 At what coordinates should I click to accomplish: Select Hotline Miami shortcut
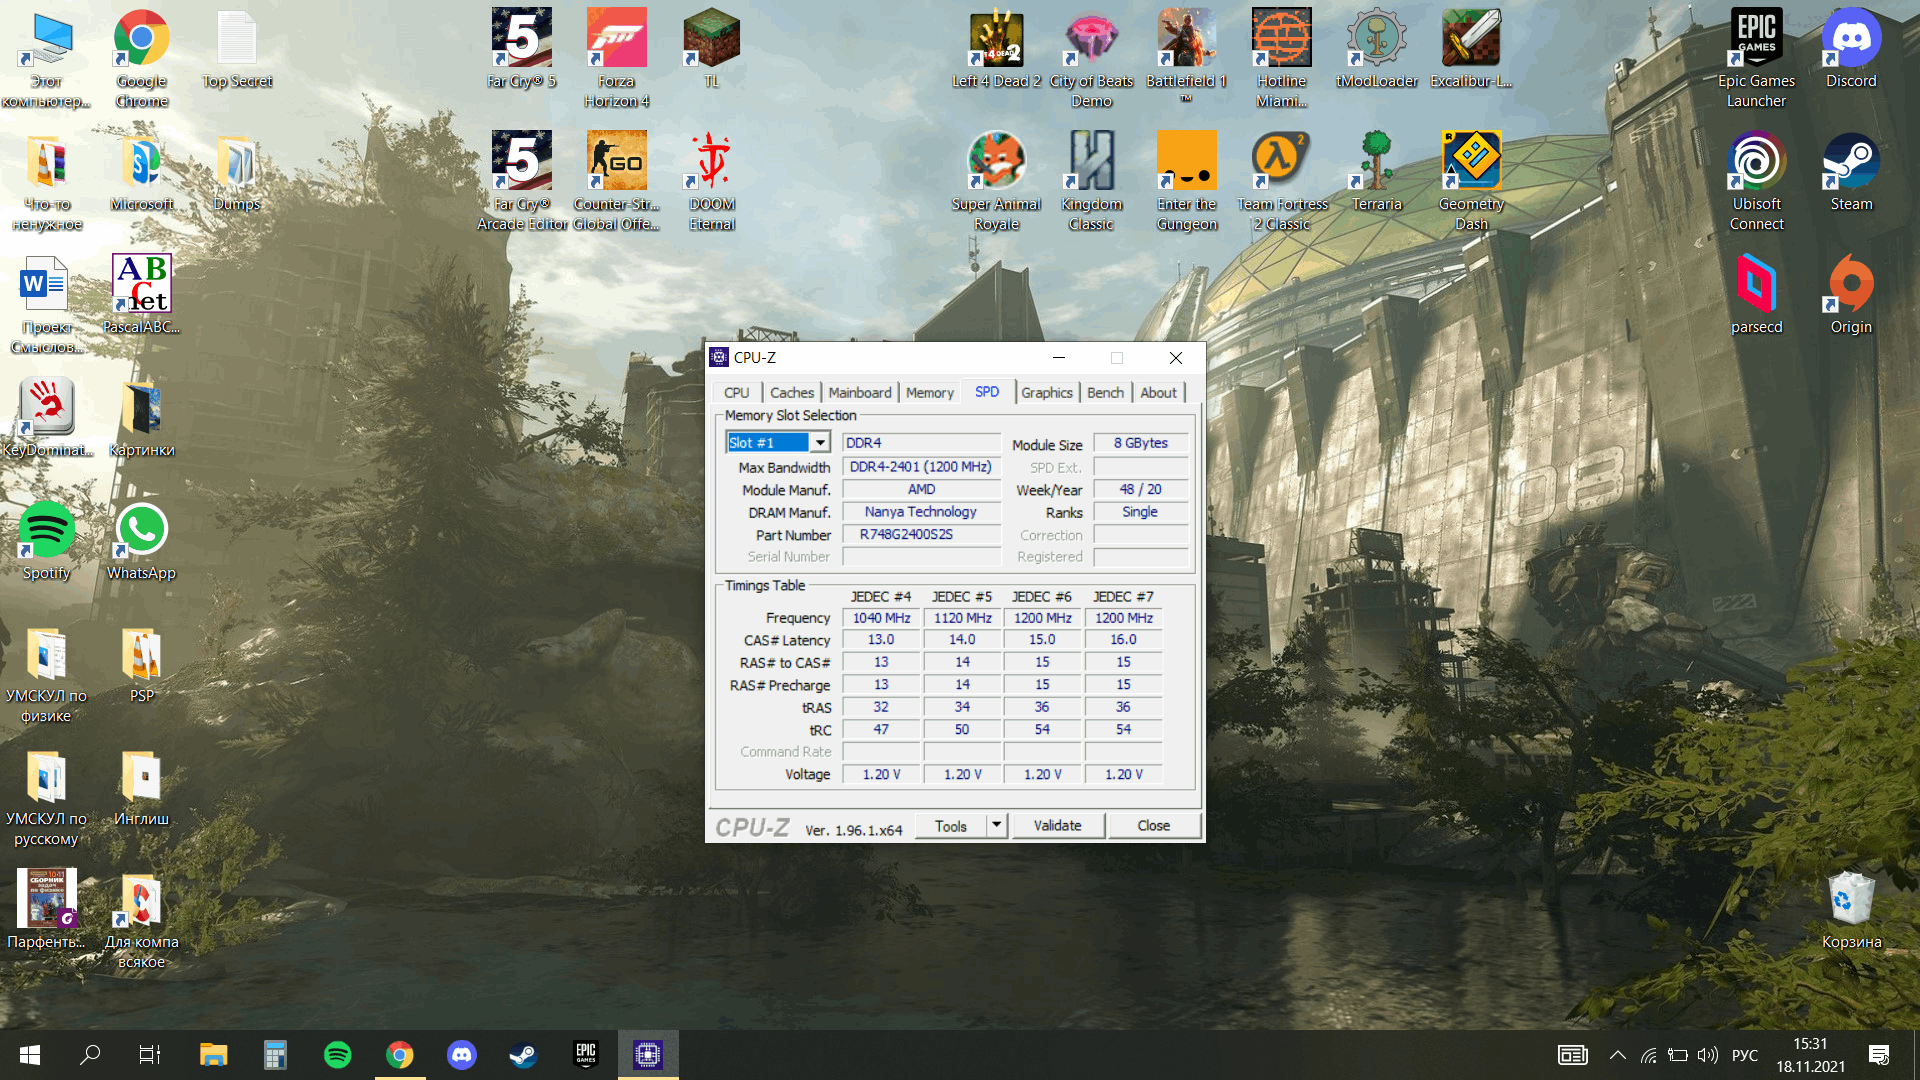click(1281, 58)
